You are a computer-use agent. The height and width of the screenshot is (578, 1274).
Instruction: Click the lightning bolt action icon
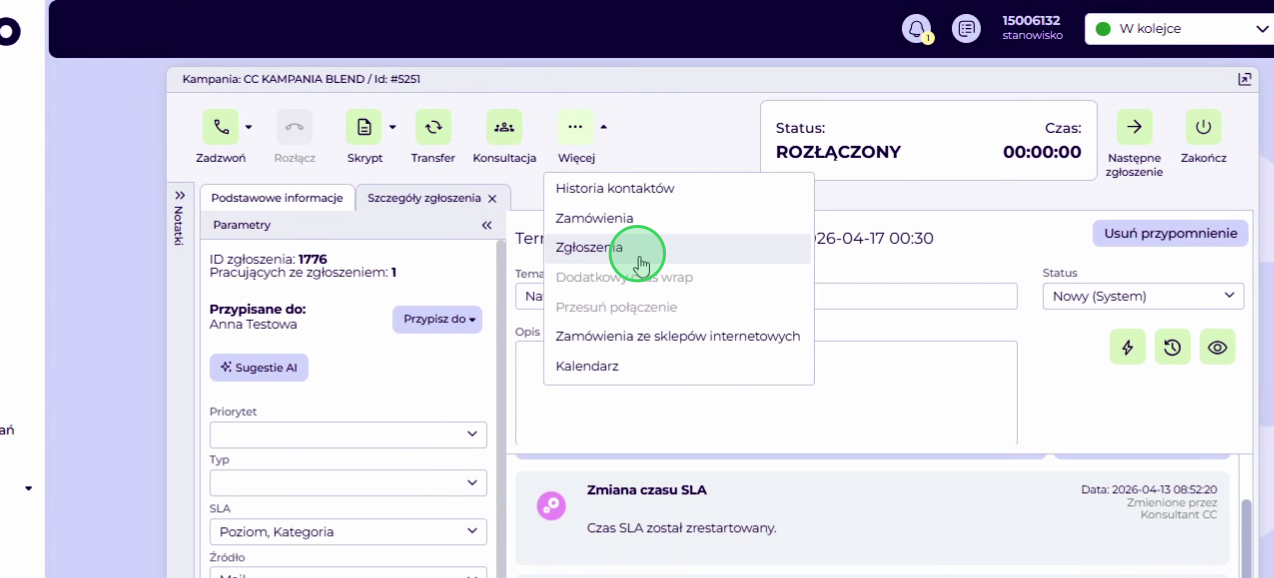[1128, 347]
